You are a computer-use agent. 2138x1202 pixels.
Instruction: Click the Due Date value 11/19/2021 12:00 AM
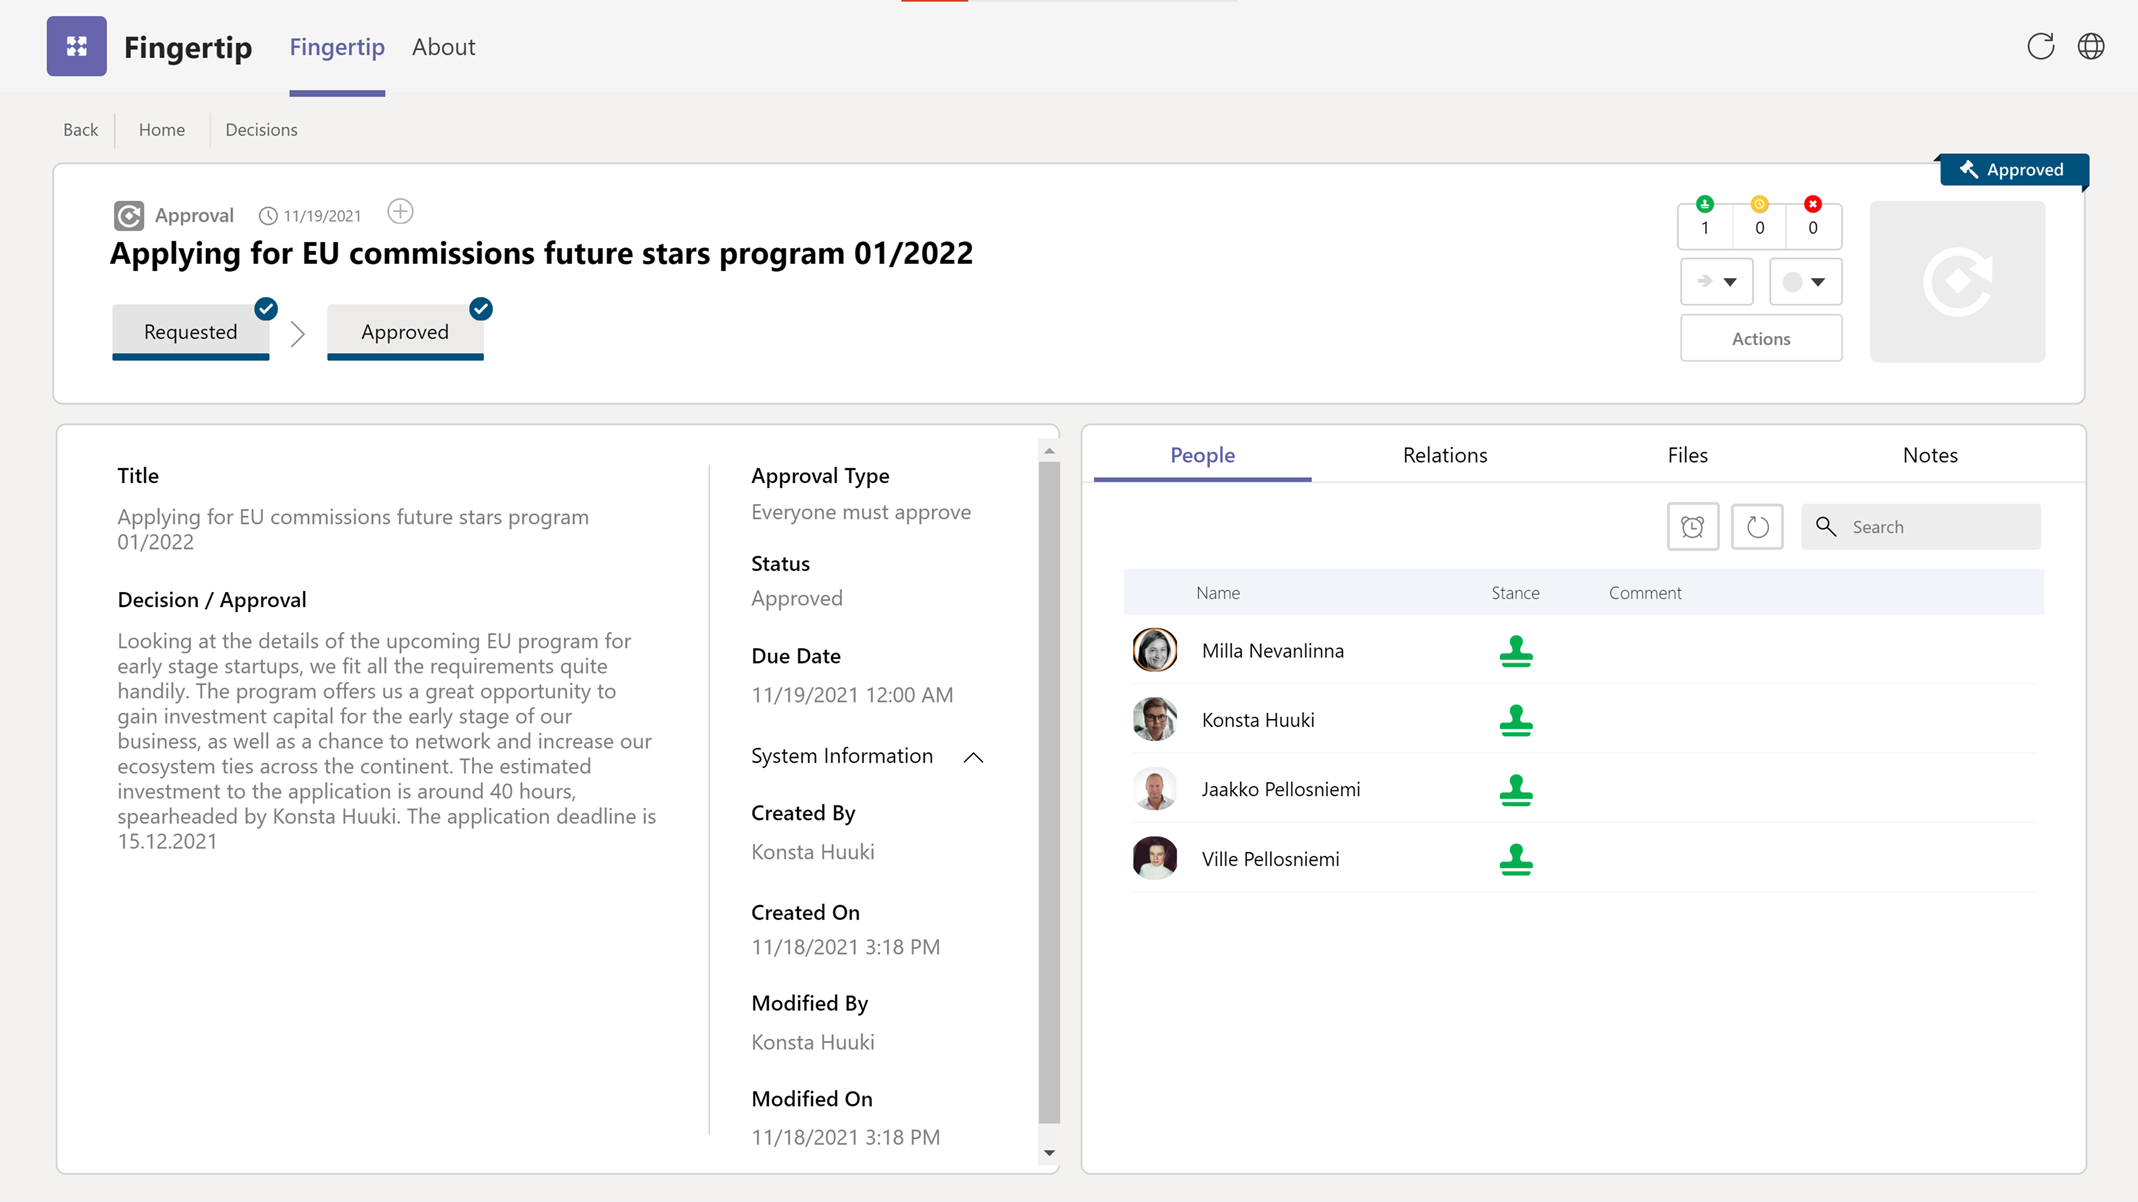852,695
